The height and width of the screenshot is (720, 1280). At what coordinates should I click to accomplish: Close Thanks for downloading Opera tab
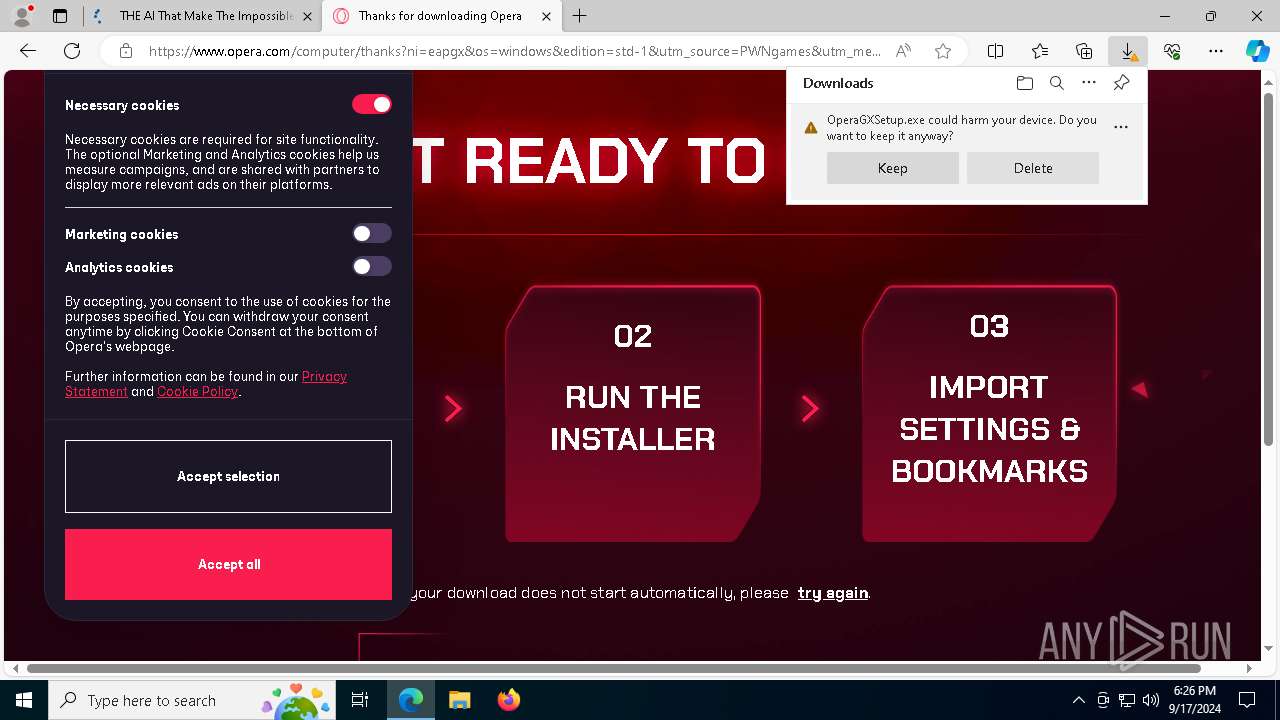(x=546, y=16)
